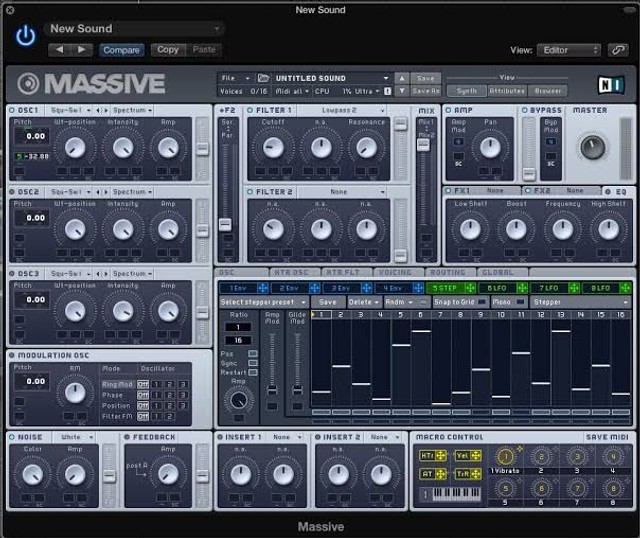
Task: Grab the 6 LFO modulation handle
Action: tap(522, 288)
